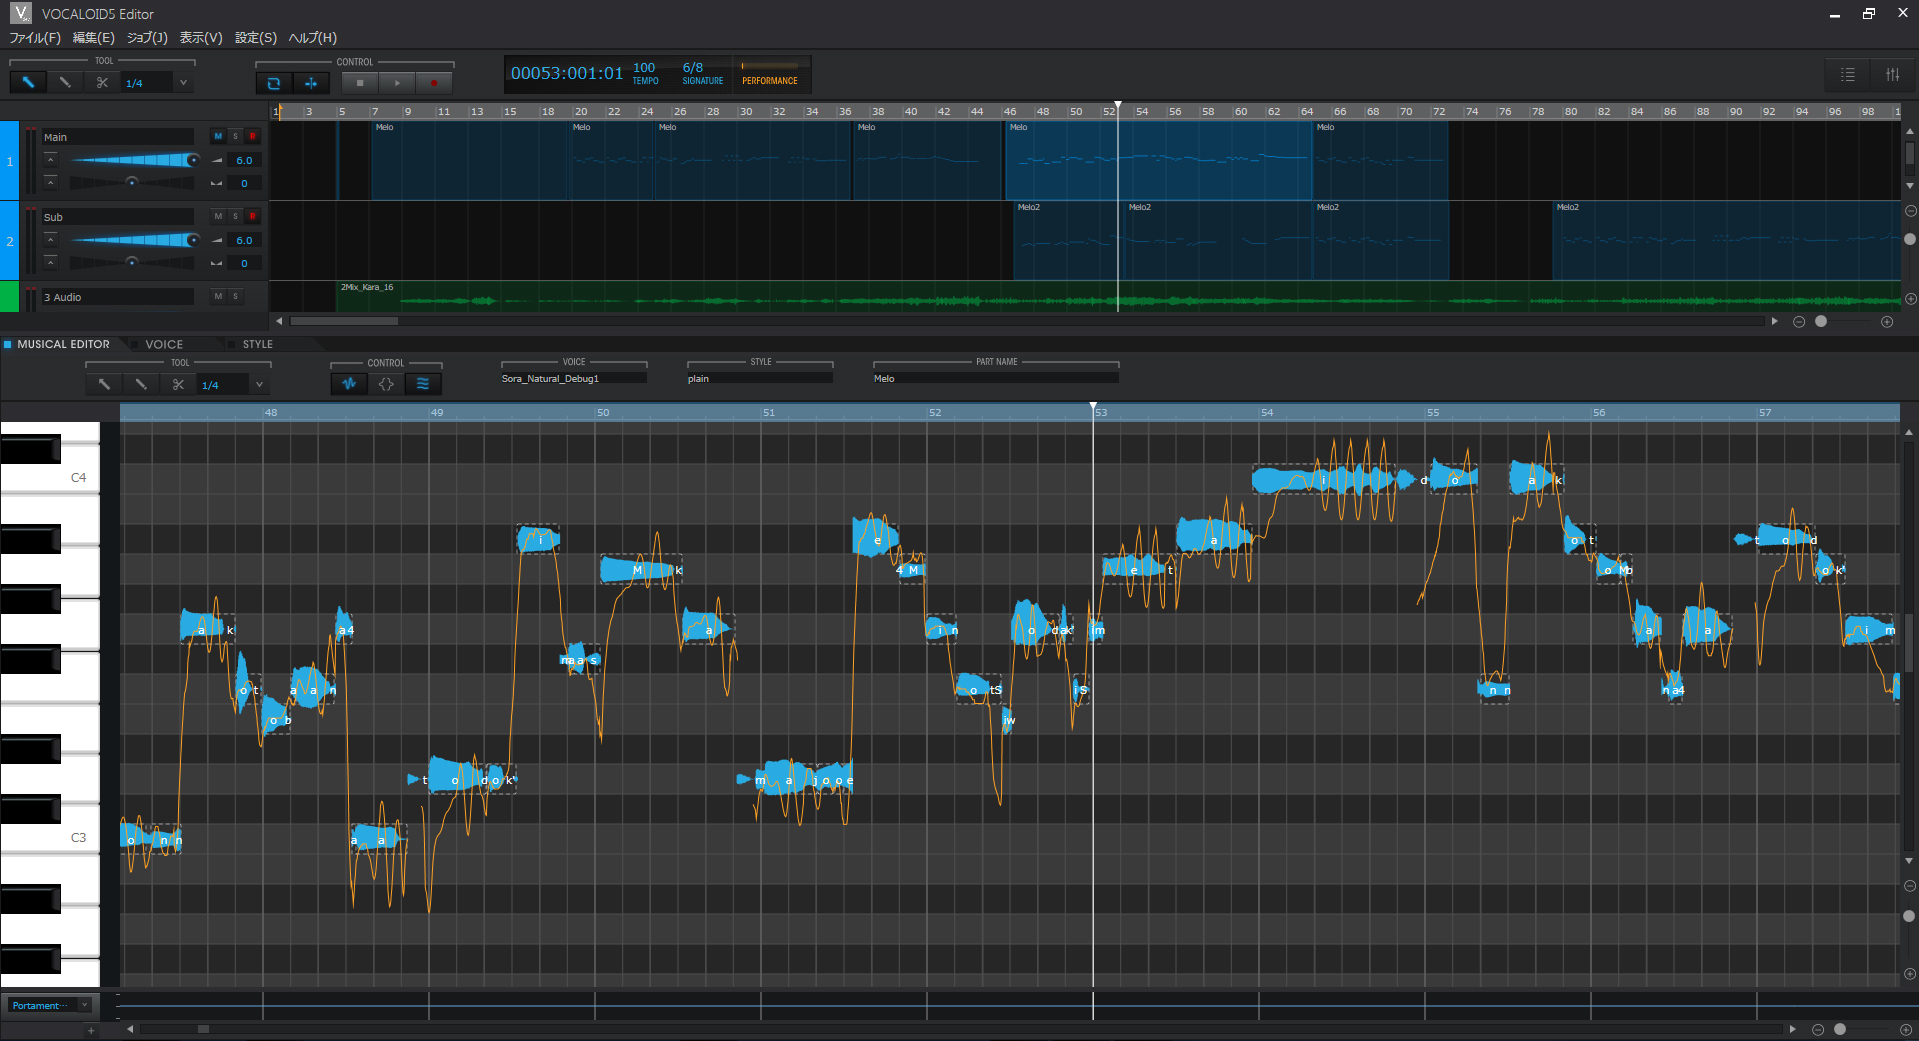Open top toolbar 1/4 quantize dropdown
Viewport: 1919px width, 1041px height.
click(x=183, y=83)
